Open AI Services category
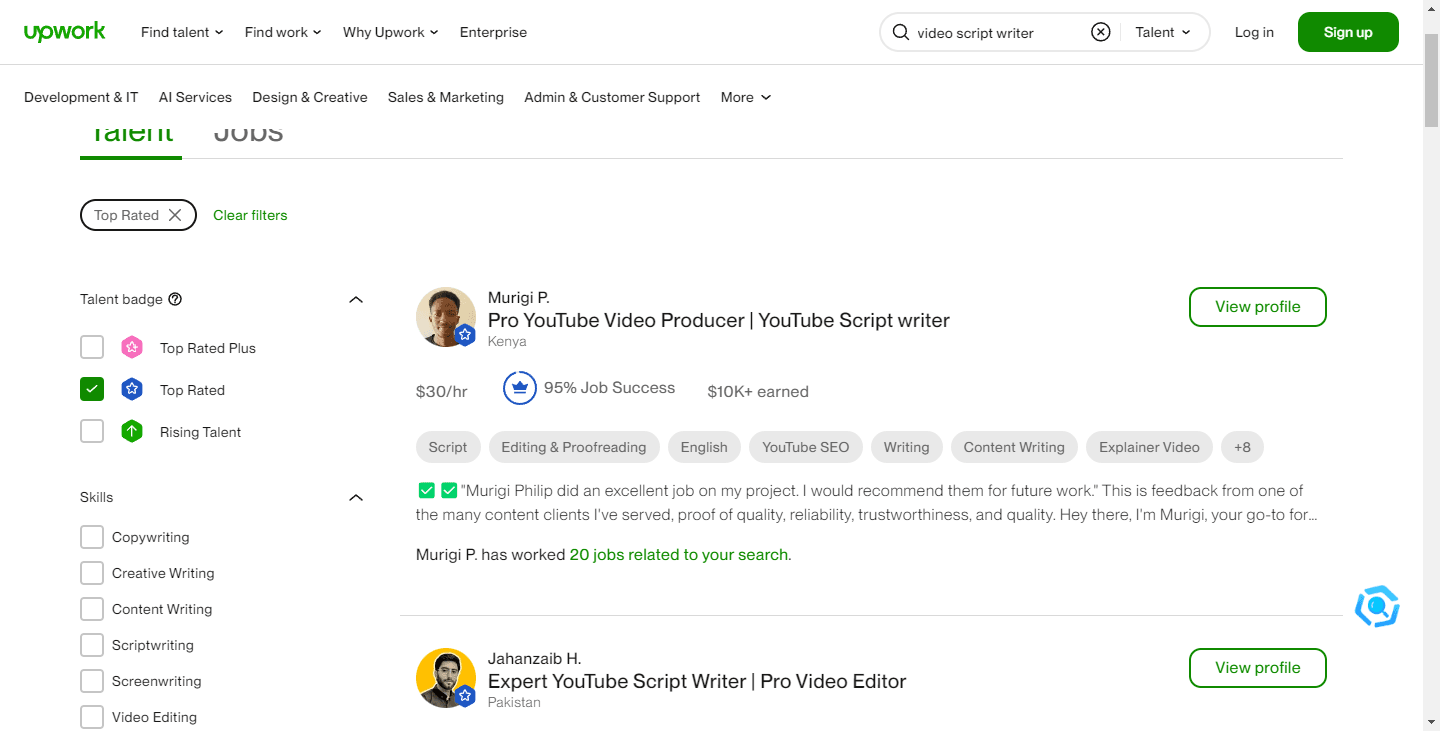Image resolution: width=1440 pixels, height=731 pixels. 195,97
